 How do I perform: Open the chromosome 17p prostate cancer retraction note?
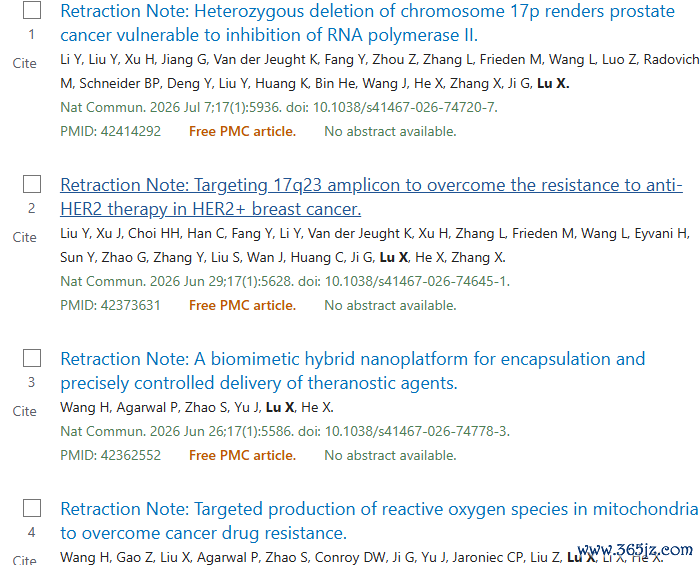pos(367,23)
